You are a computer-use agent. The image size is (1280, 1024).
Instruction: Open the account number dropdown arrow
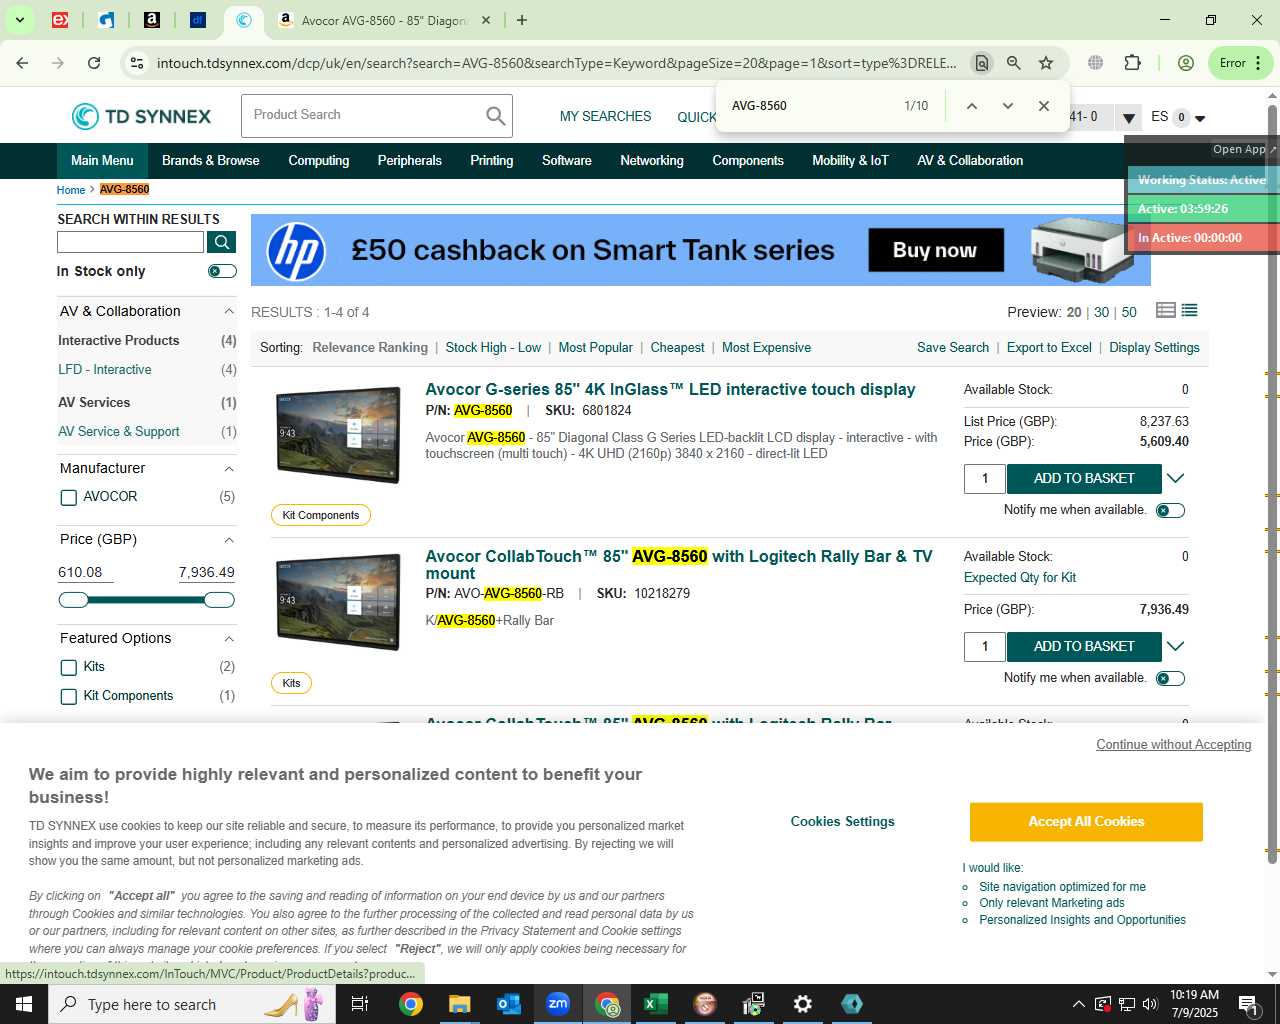coord(1128,118)
